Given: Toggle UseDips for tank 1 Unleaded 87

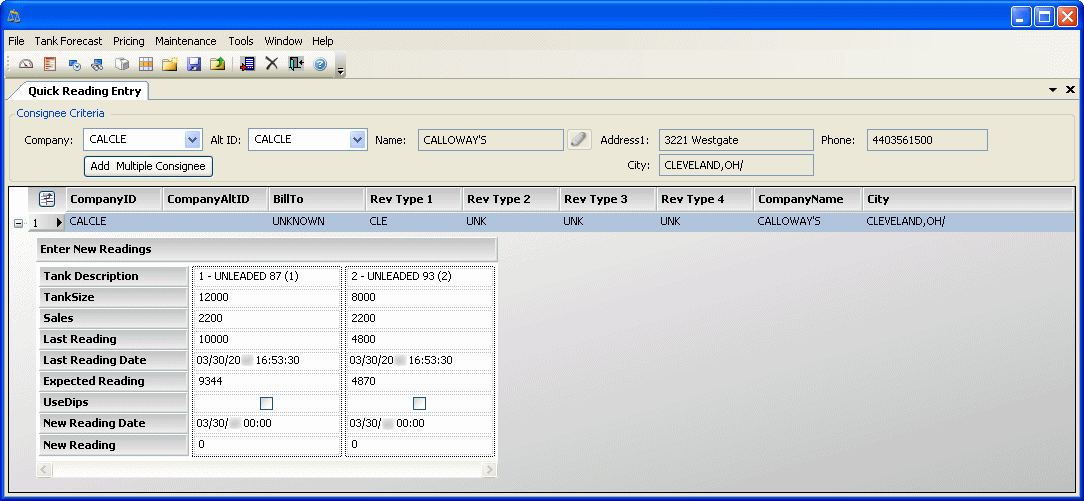Looking at the screenshot, I should (x=266, y=403).
